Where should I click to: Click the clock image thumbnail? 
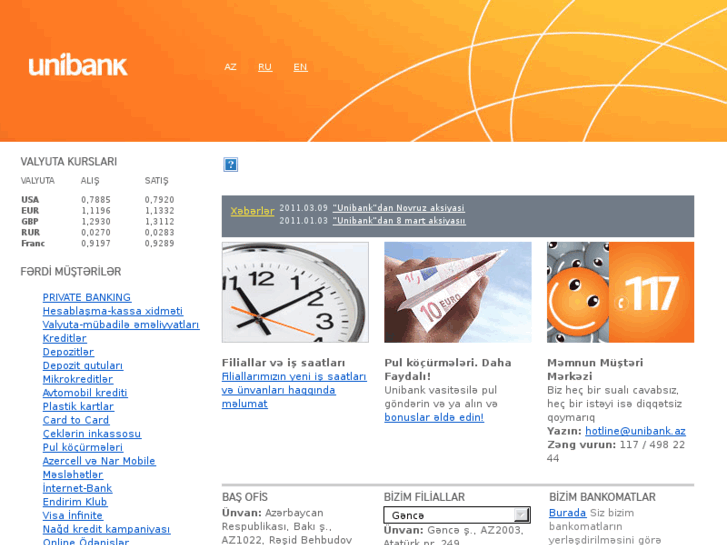coord(295,292)
